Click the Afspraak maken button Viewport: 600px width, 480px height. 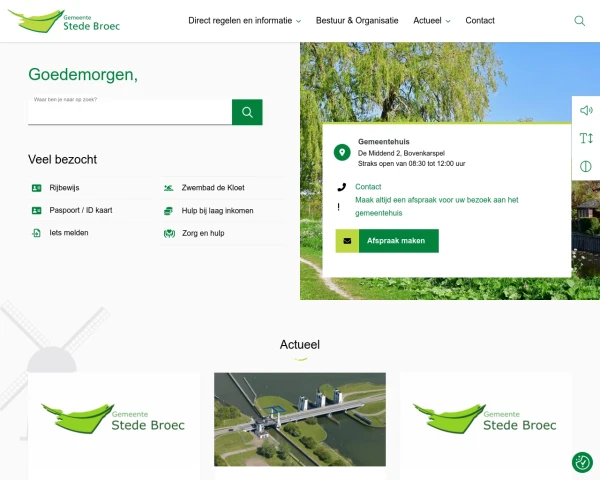point(387,241)
